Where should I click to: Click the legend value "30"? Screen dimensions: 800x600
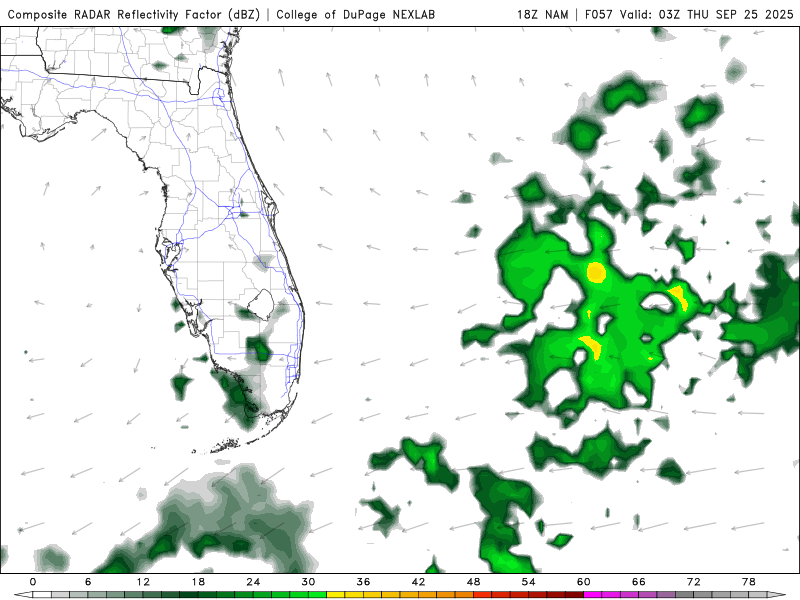pos(308,582)
